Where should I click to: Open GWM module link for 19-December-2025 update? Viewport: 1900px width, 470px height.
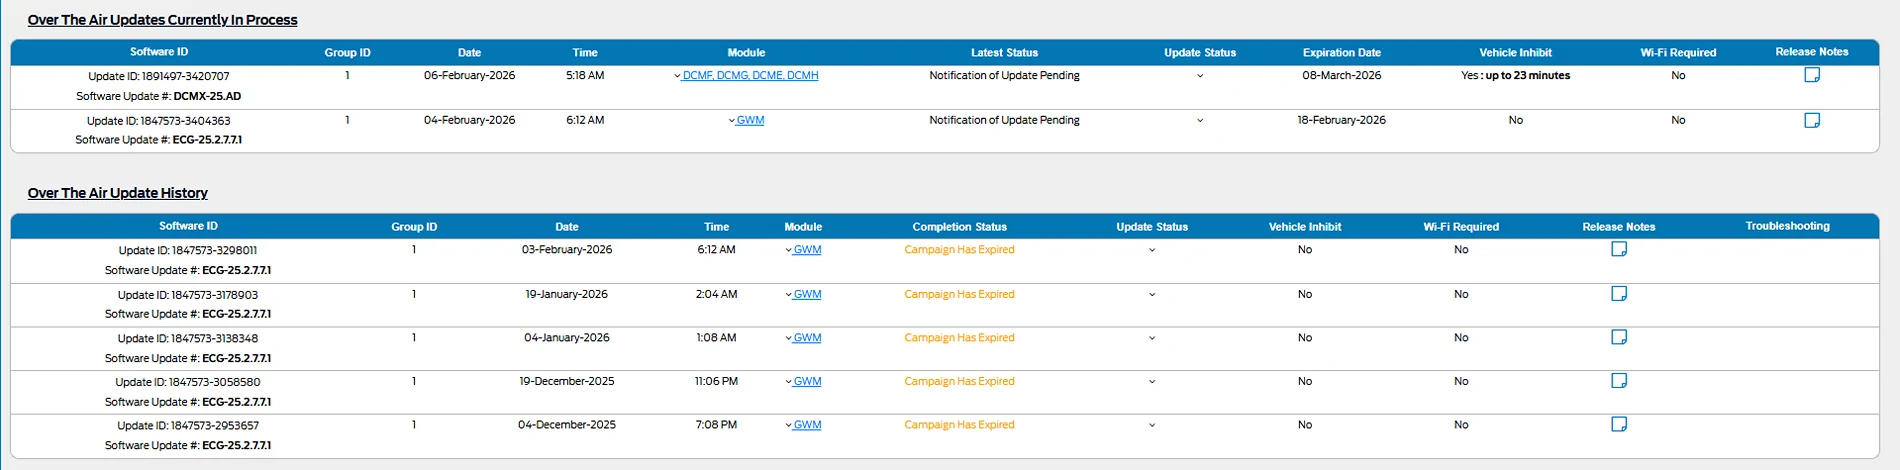tap(807, 381)
